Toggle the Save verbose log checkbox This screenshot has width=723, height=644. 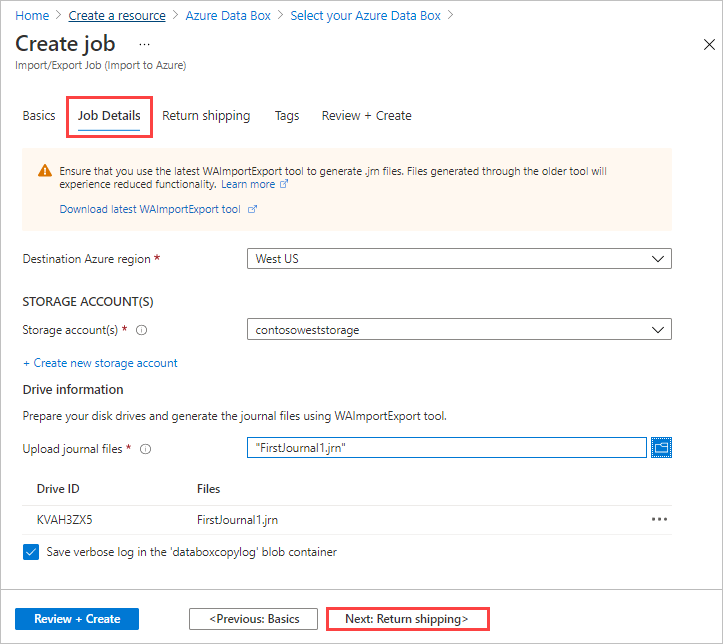(x=31, y=551)
